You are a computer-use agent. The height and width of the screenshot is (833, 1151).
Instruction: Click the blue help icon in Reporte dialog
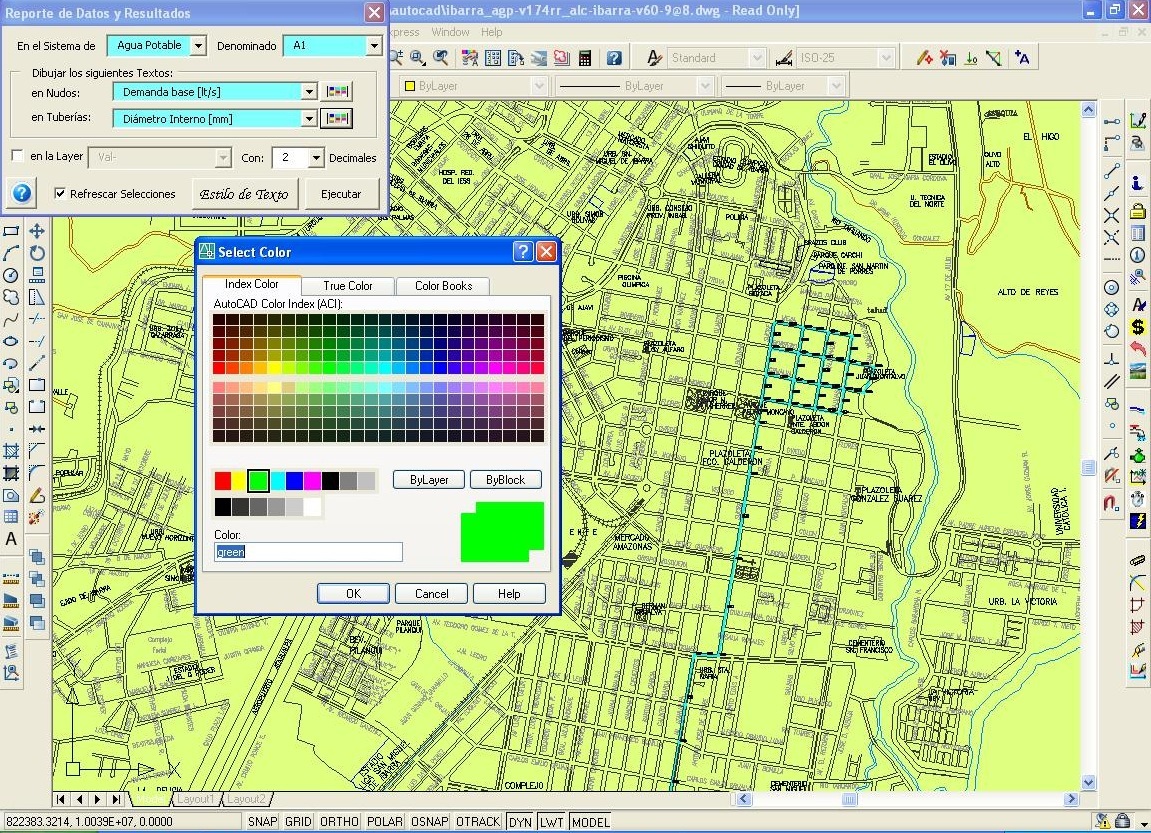[x=21, y=193]
